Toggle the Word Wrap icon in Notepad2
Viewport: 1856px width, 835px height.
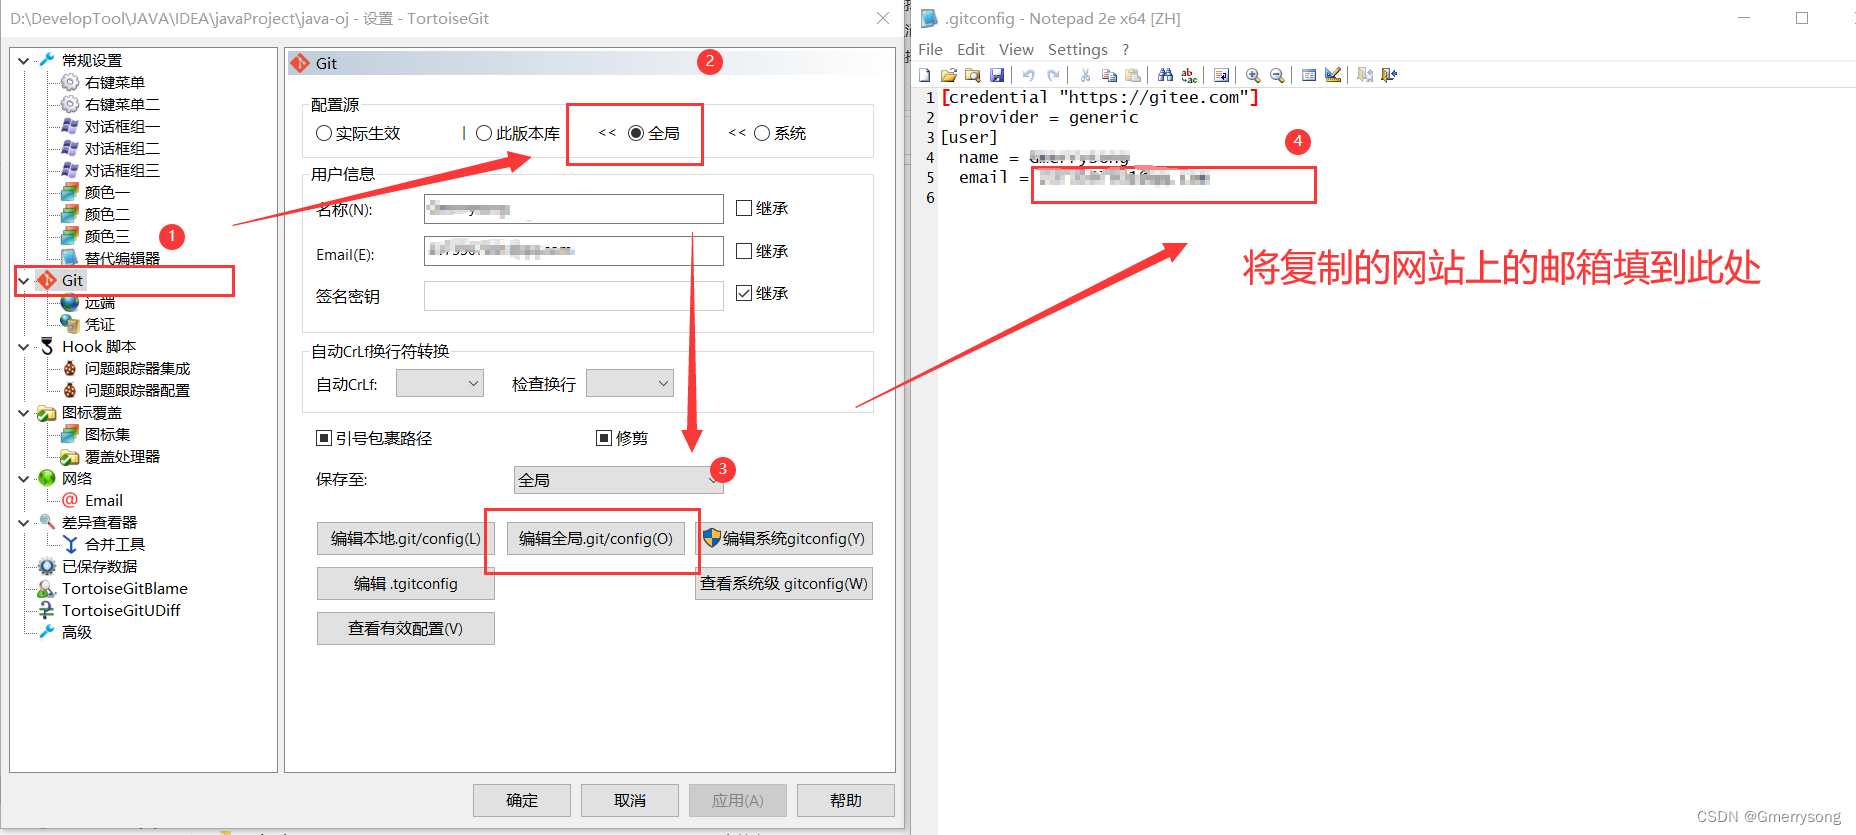[x=1221, y=75]
